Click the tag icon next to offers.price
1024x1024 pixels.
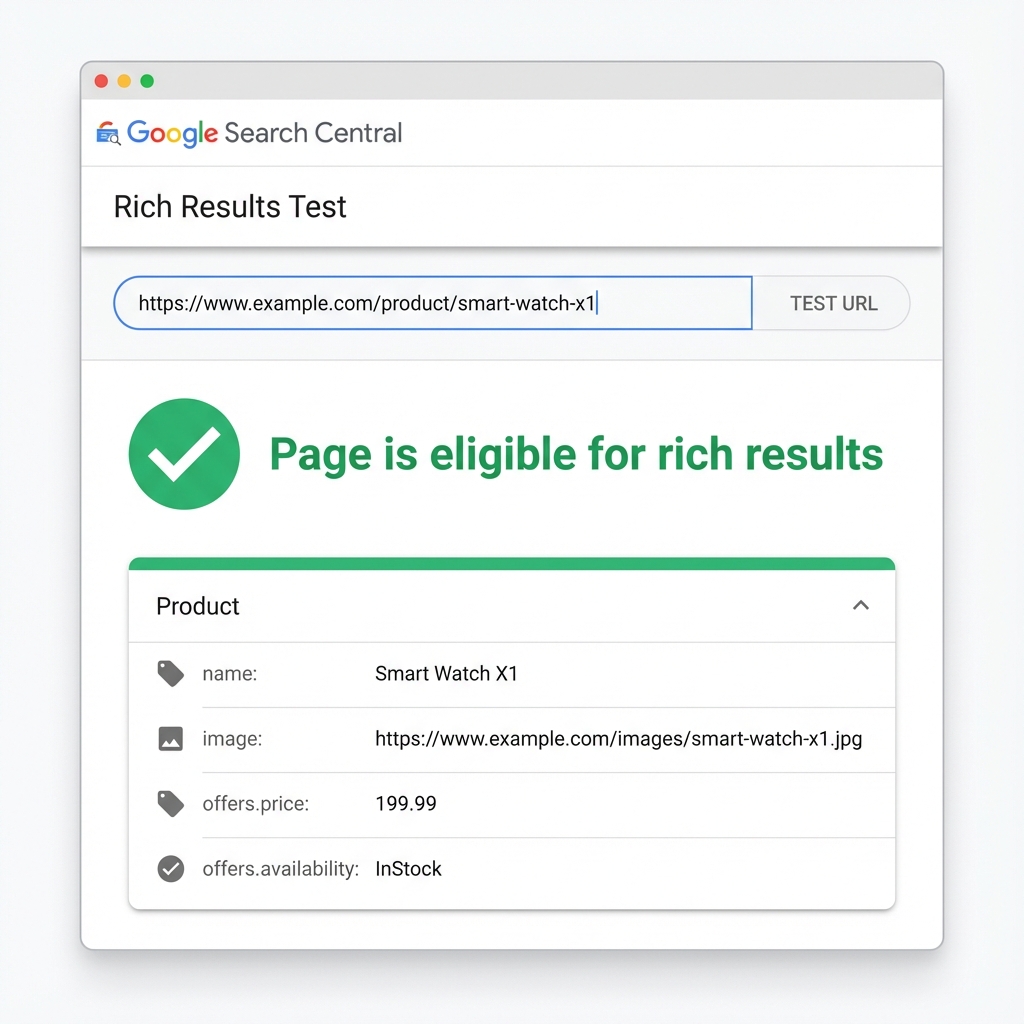tap(170, 803)
